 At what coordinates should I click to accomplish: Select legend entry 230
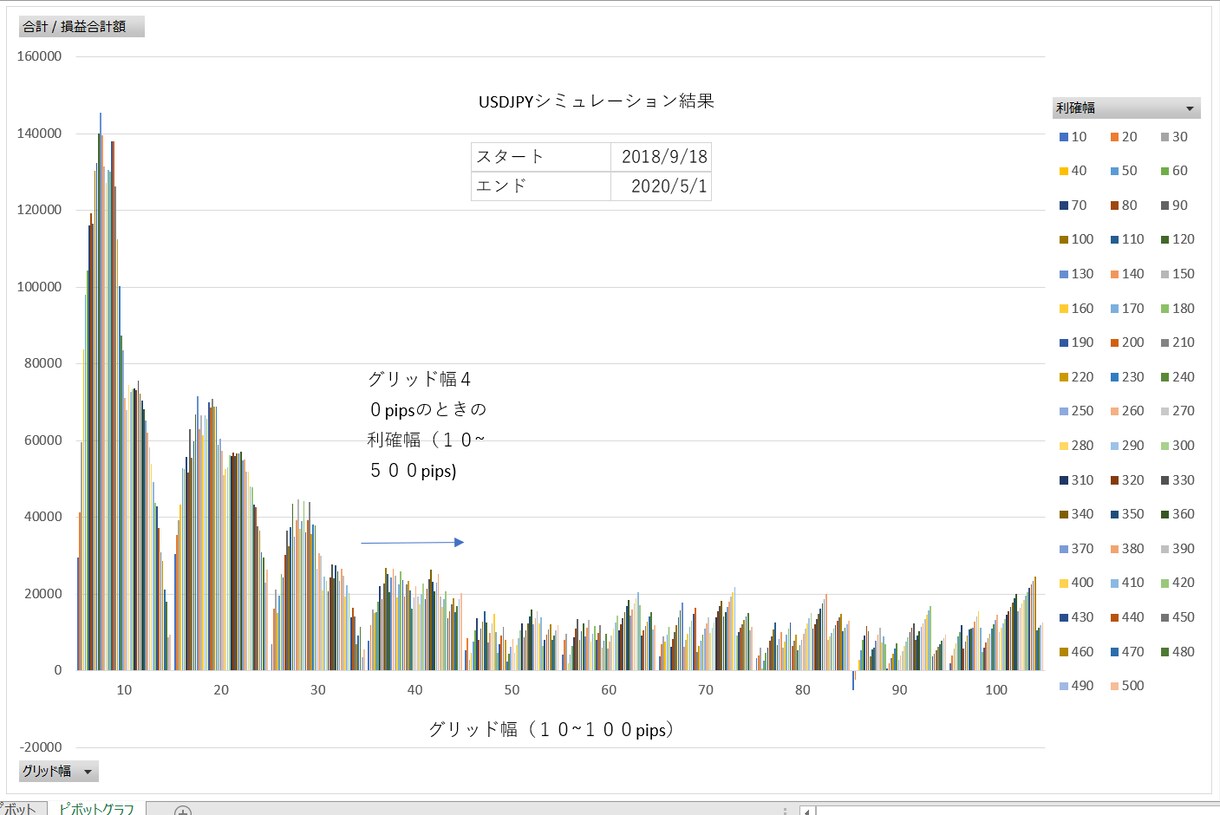pyautogui.click(x=1127, y=377)
